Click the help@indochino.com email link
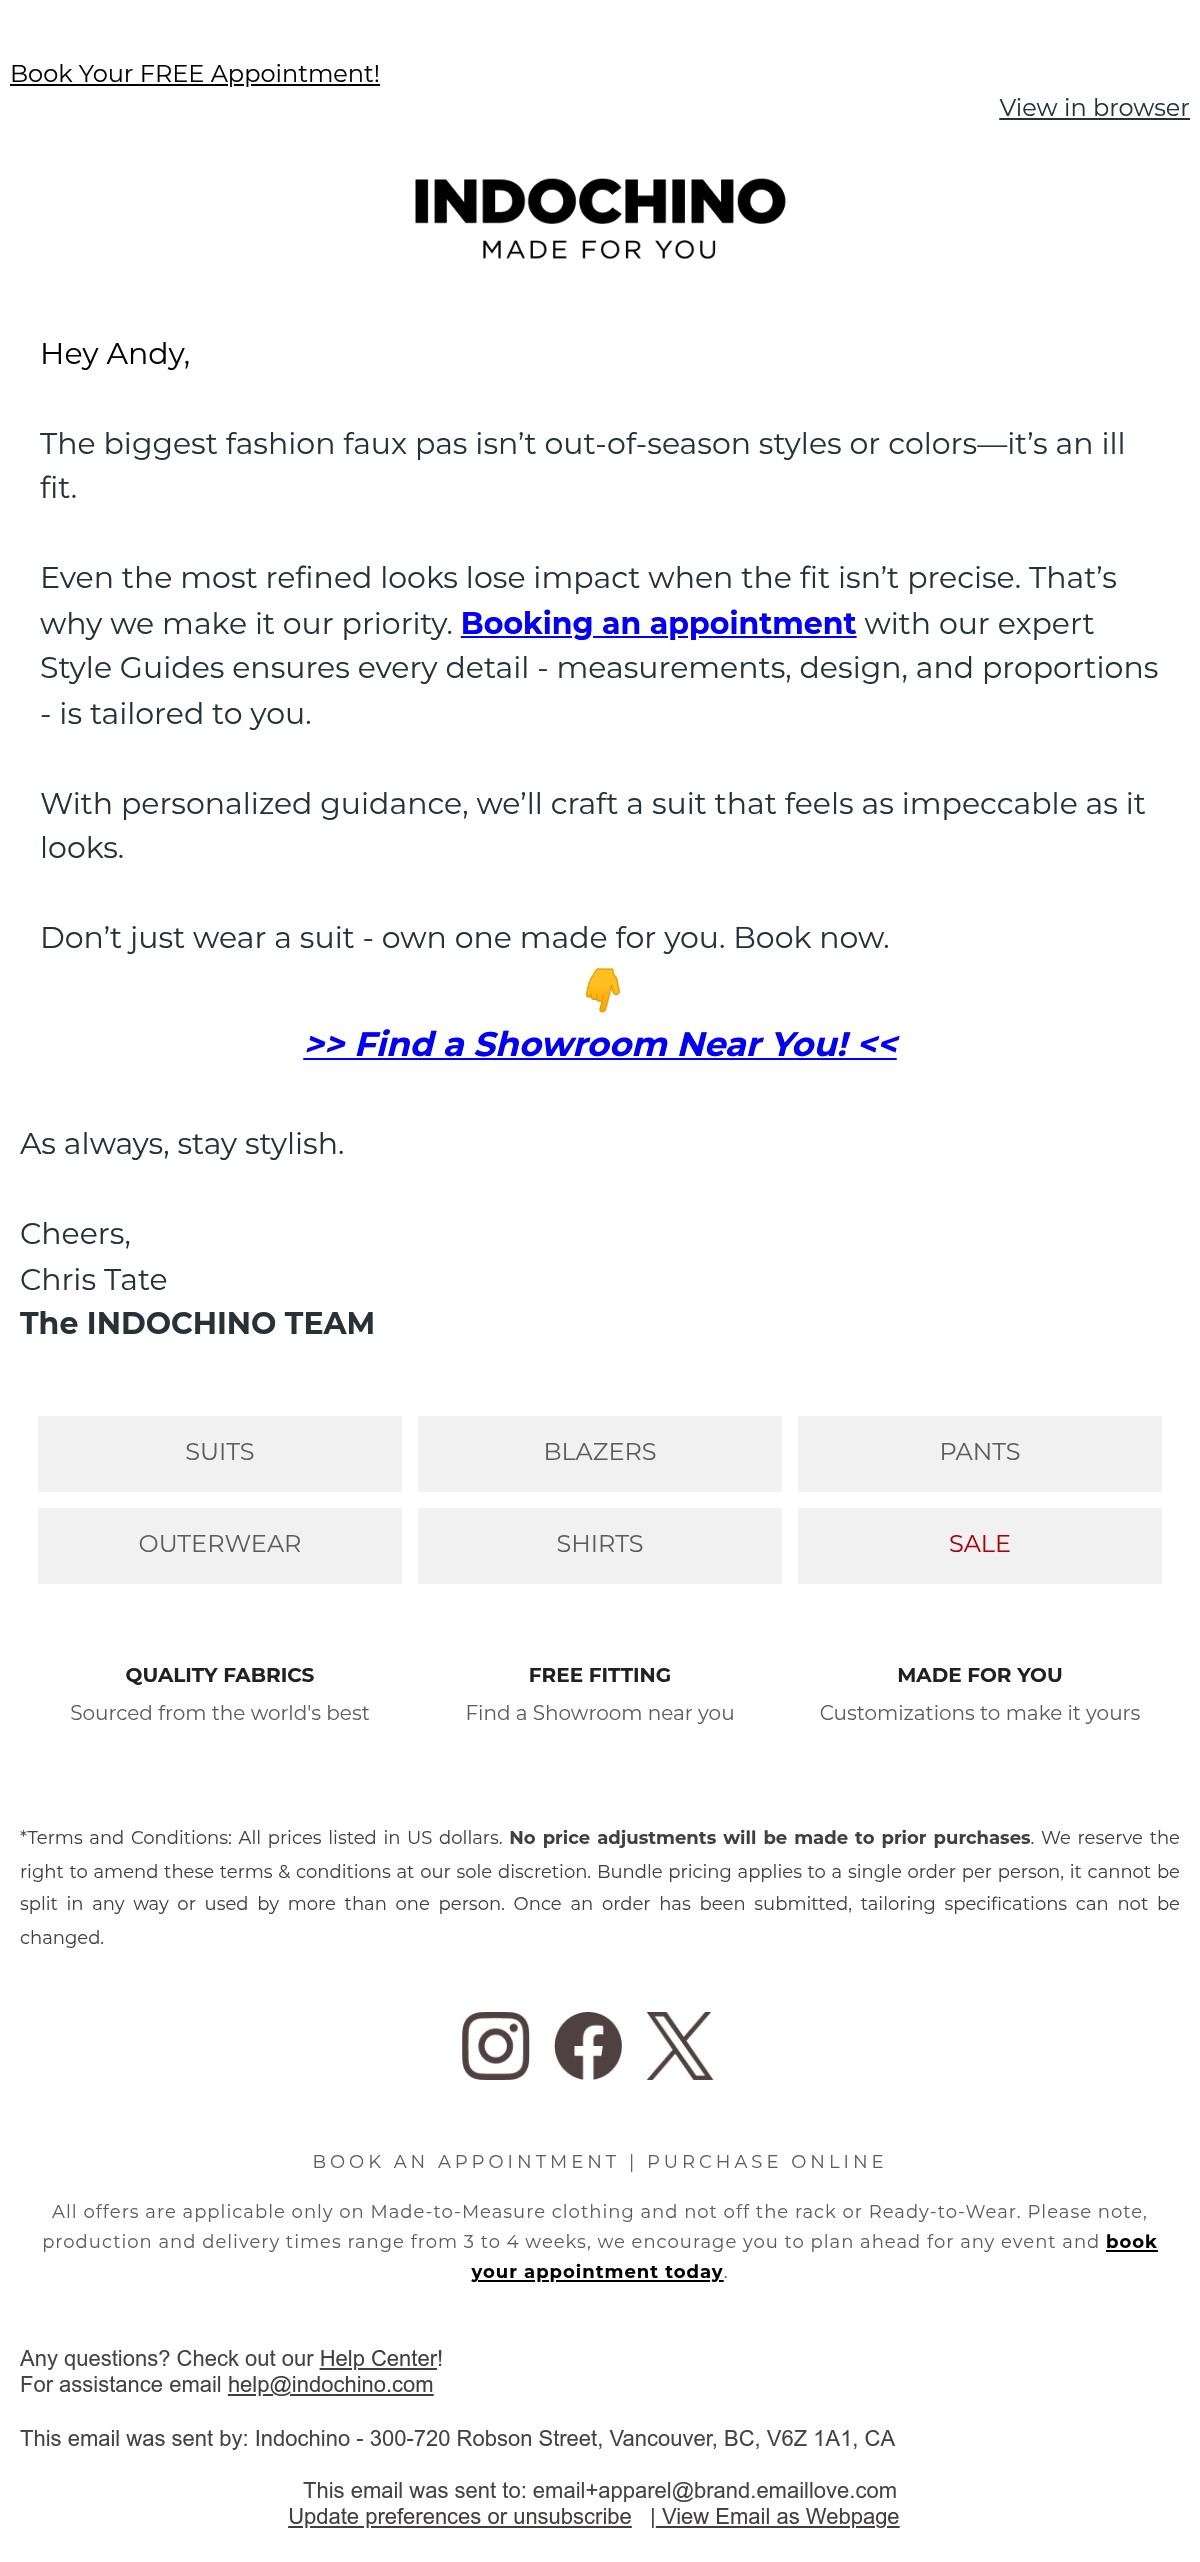Image resolution: width=1200 pixels, height=2562 pixels. coord(330,2385)
